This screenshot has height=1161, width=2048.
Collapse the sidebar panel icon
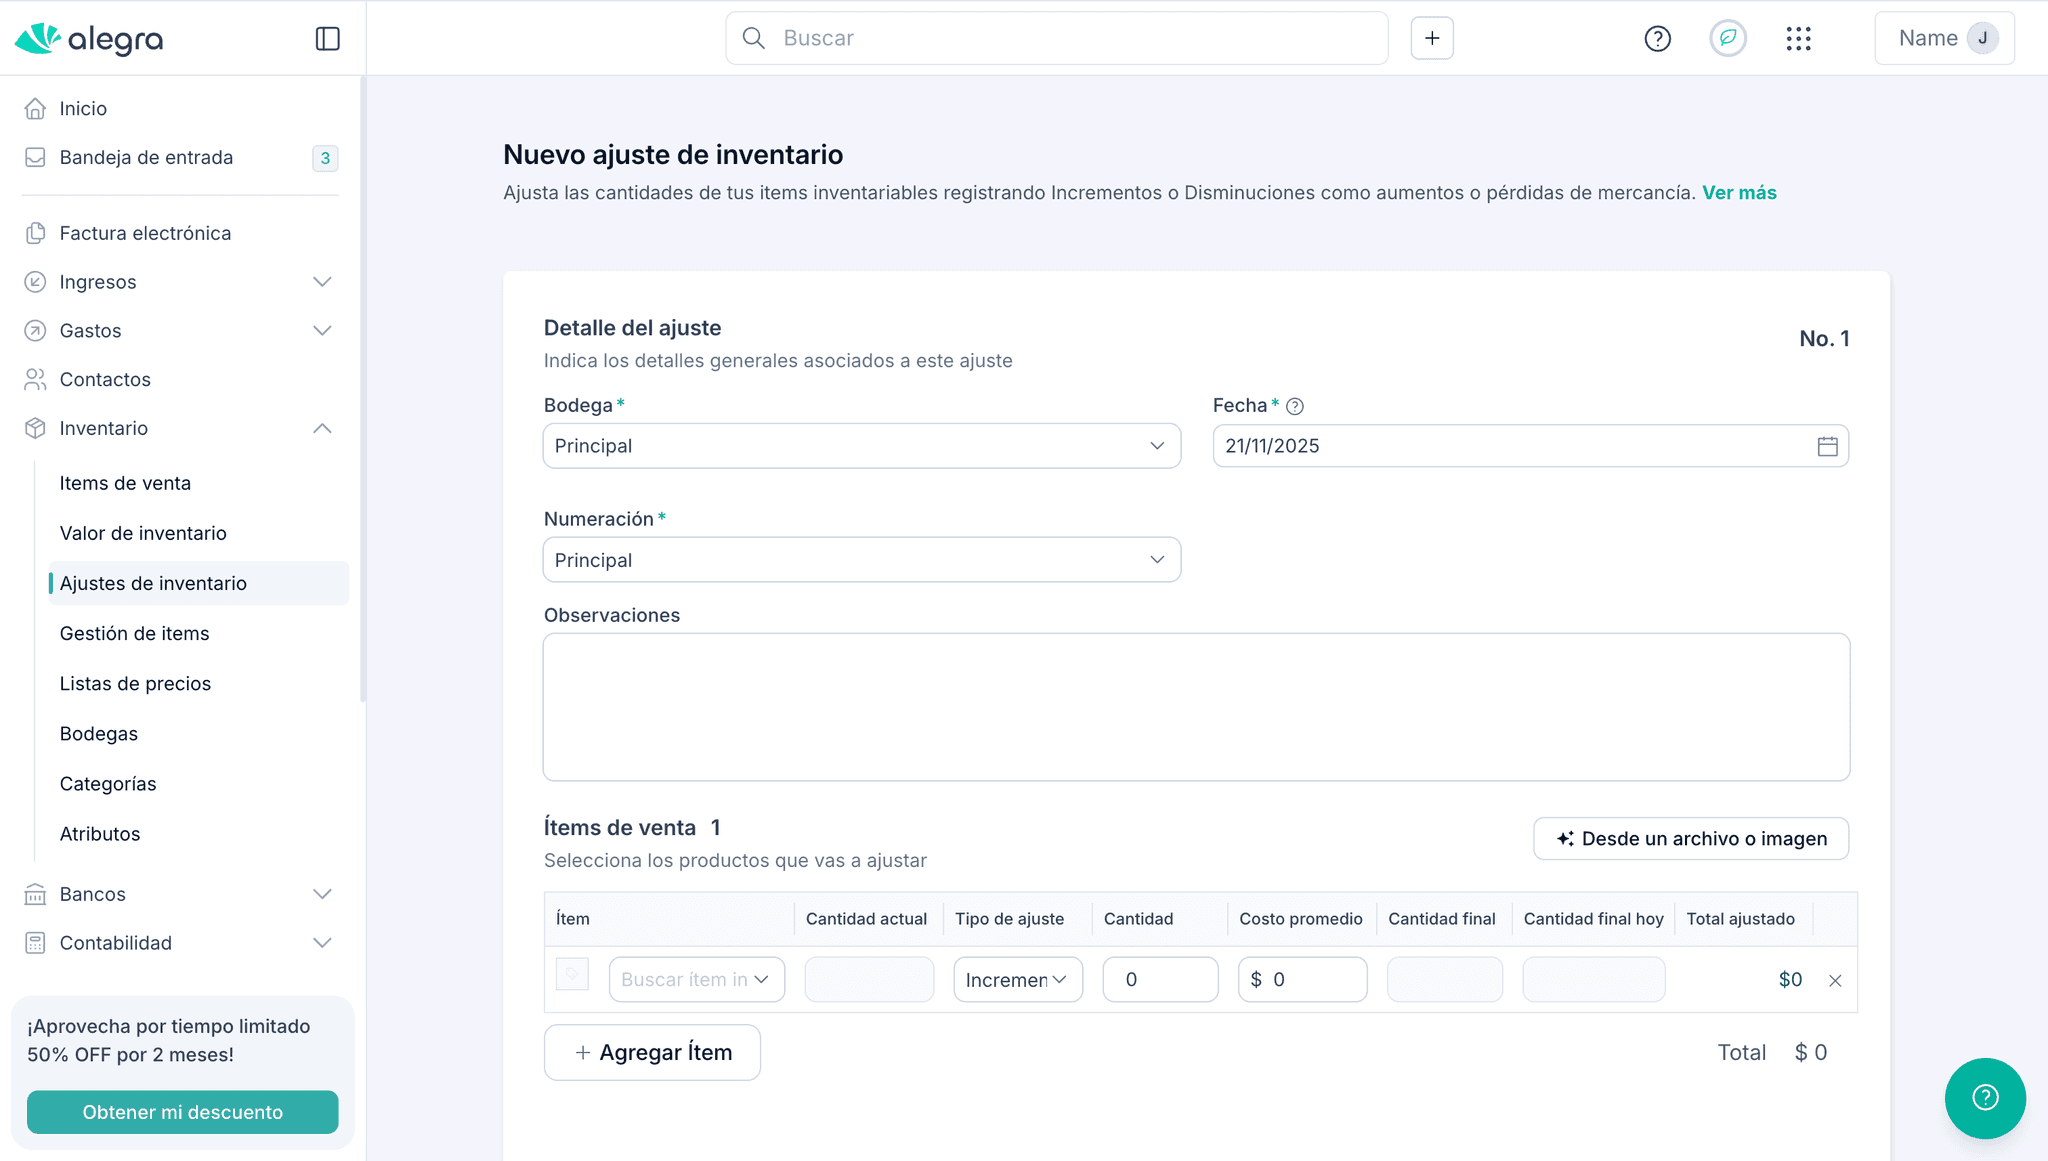[327, 39]
